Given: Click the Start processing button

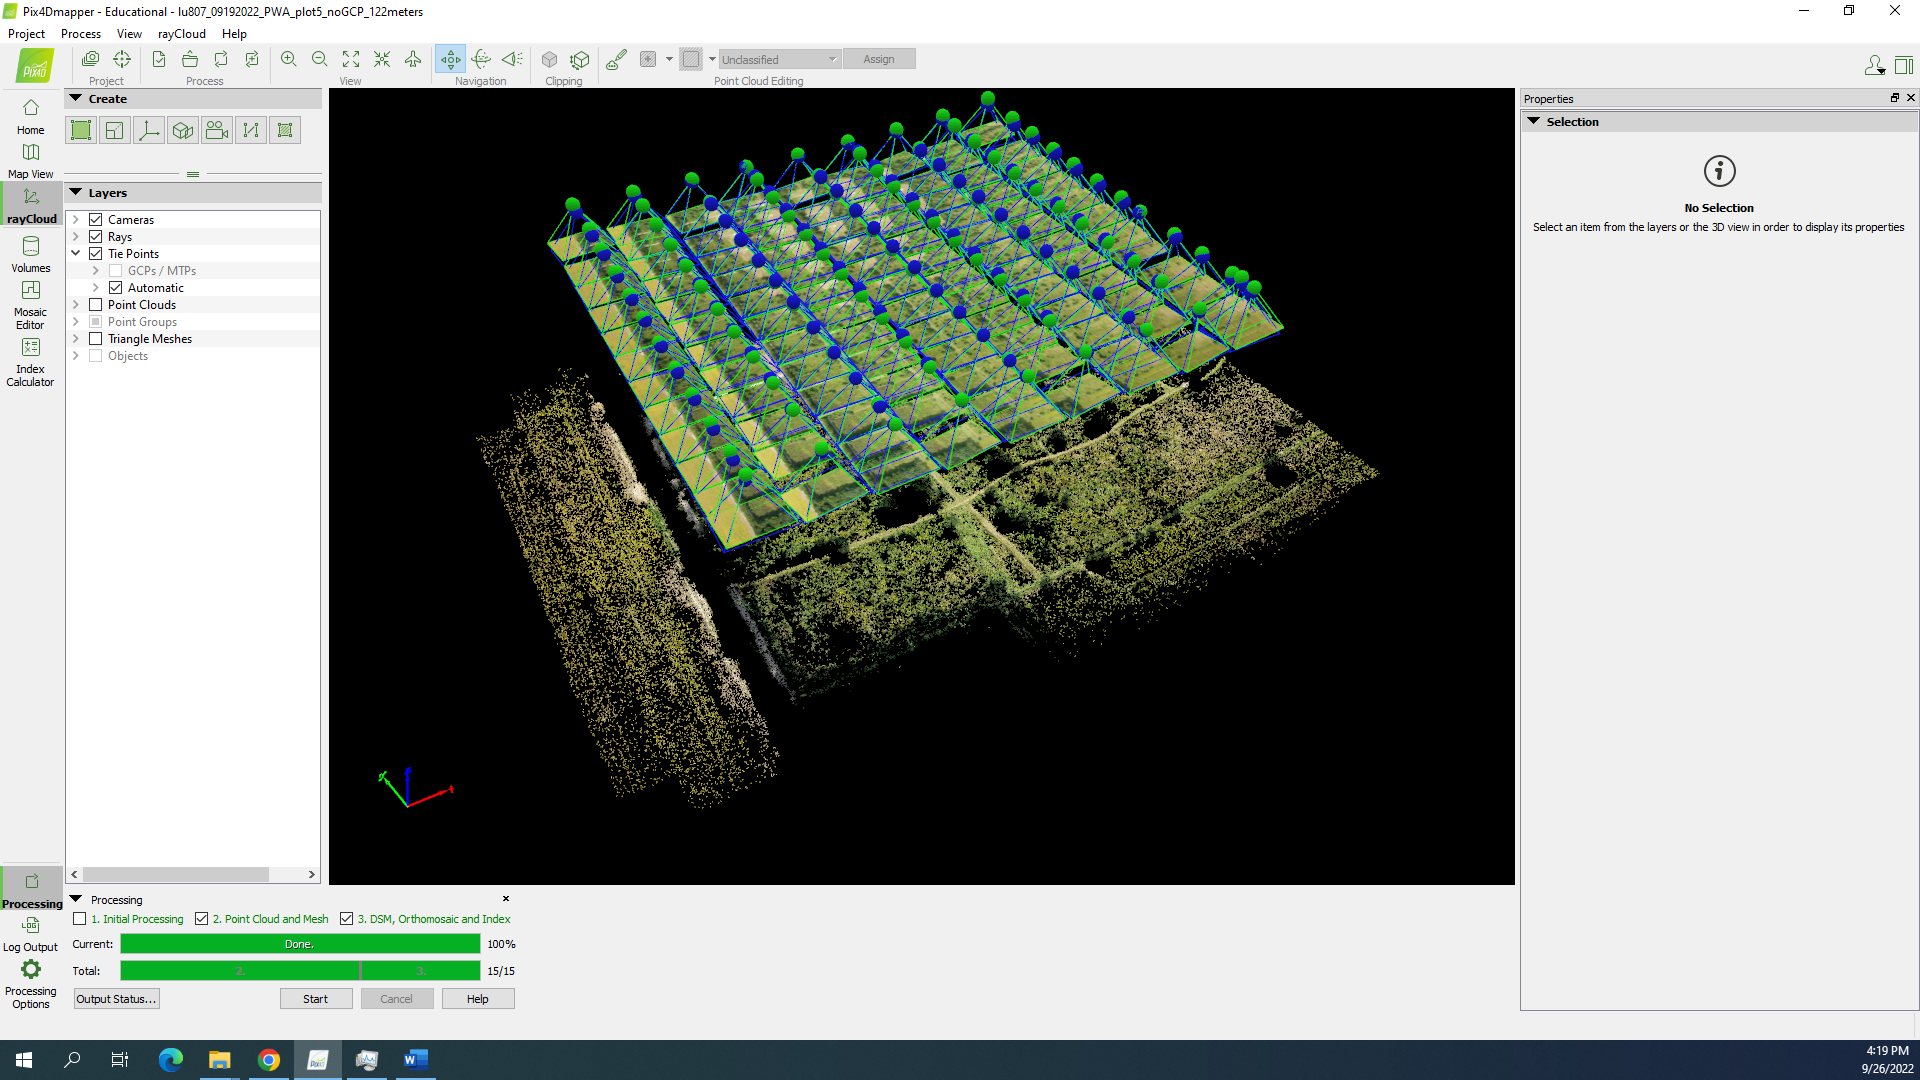Looking at the screenshot, I should [x=316, y=999].
